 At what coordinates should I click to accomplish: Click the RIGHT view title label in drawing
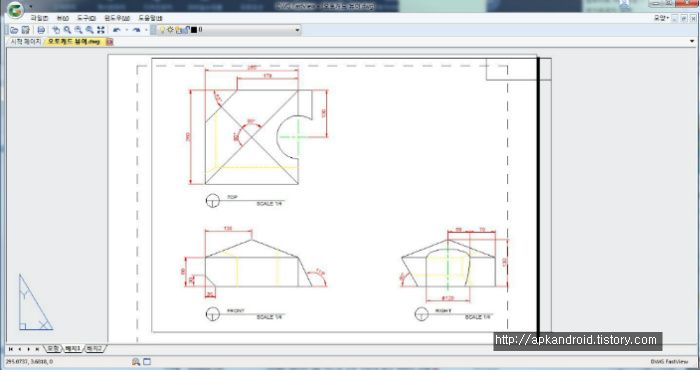coord(444,311)
